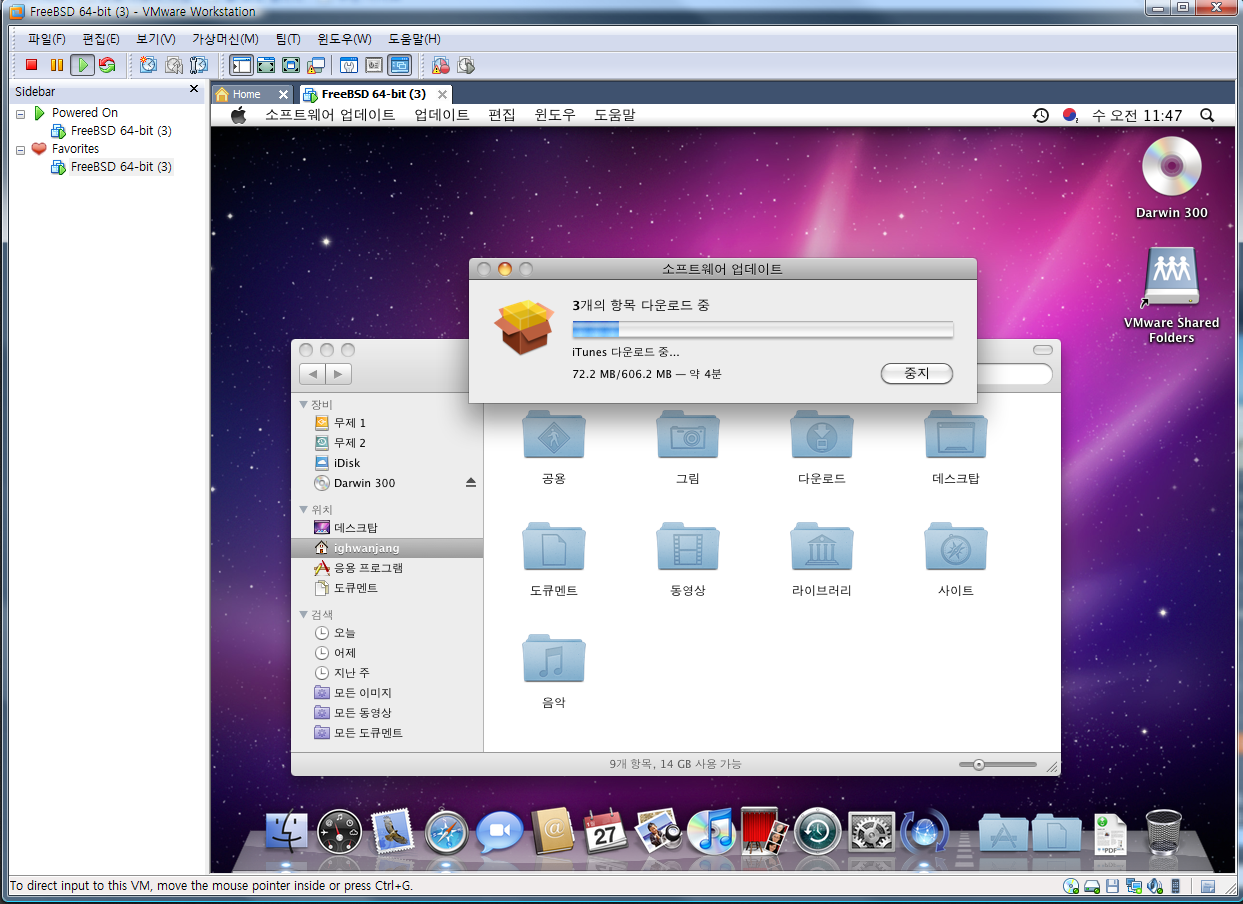Open Safari from the Dock
This screenshot has height=904, width=1243.
pyautogui.click(x=446, y=832)
